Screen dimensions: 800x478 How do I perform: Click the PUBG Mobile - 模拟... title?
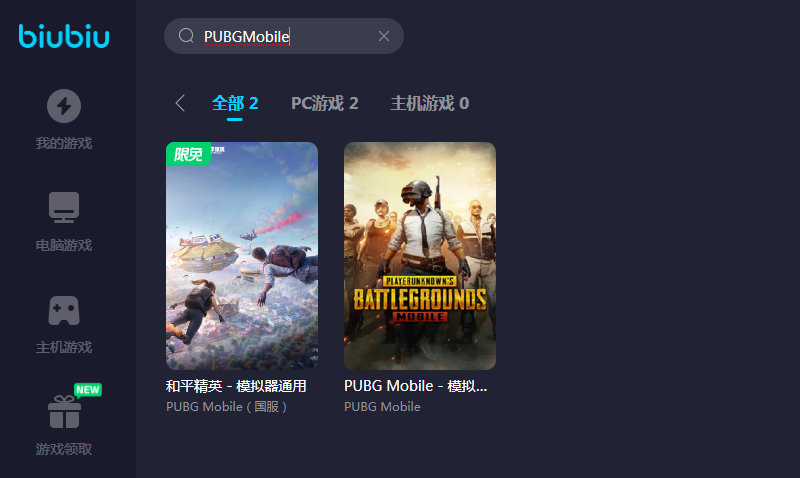[x=415, y=386]
